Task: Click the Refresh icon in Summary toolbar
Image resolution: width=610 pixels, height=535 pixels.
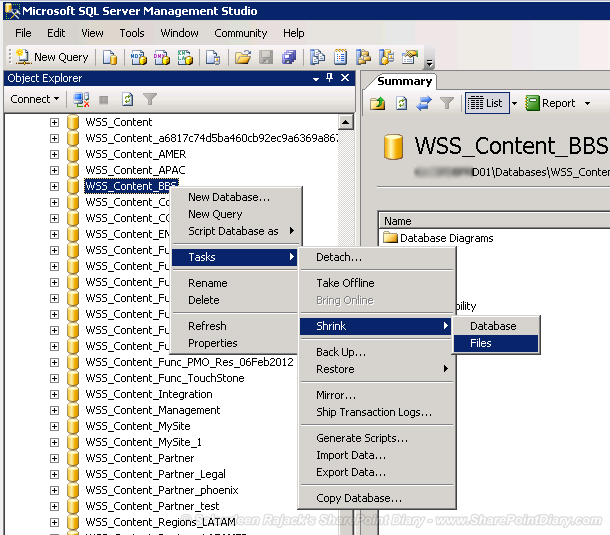Action: pyautogui.click(x=401, y=103)
